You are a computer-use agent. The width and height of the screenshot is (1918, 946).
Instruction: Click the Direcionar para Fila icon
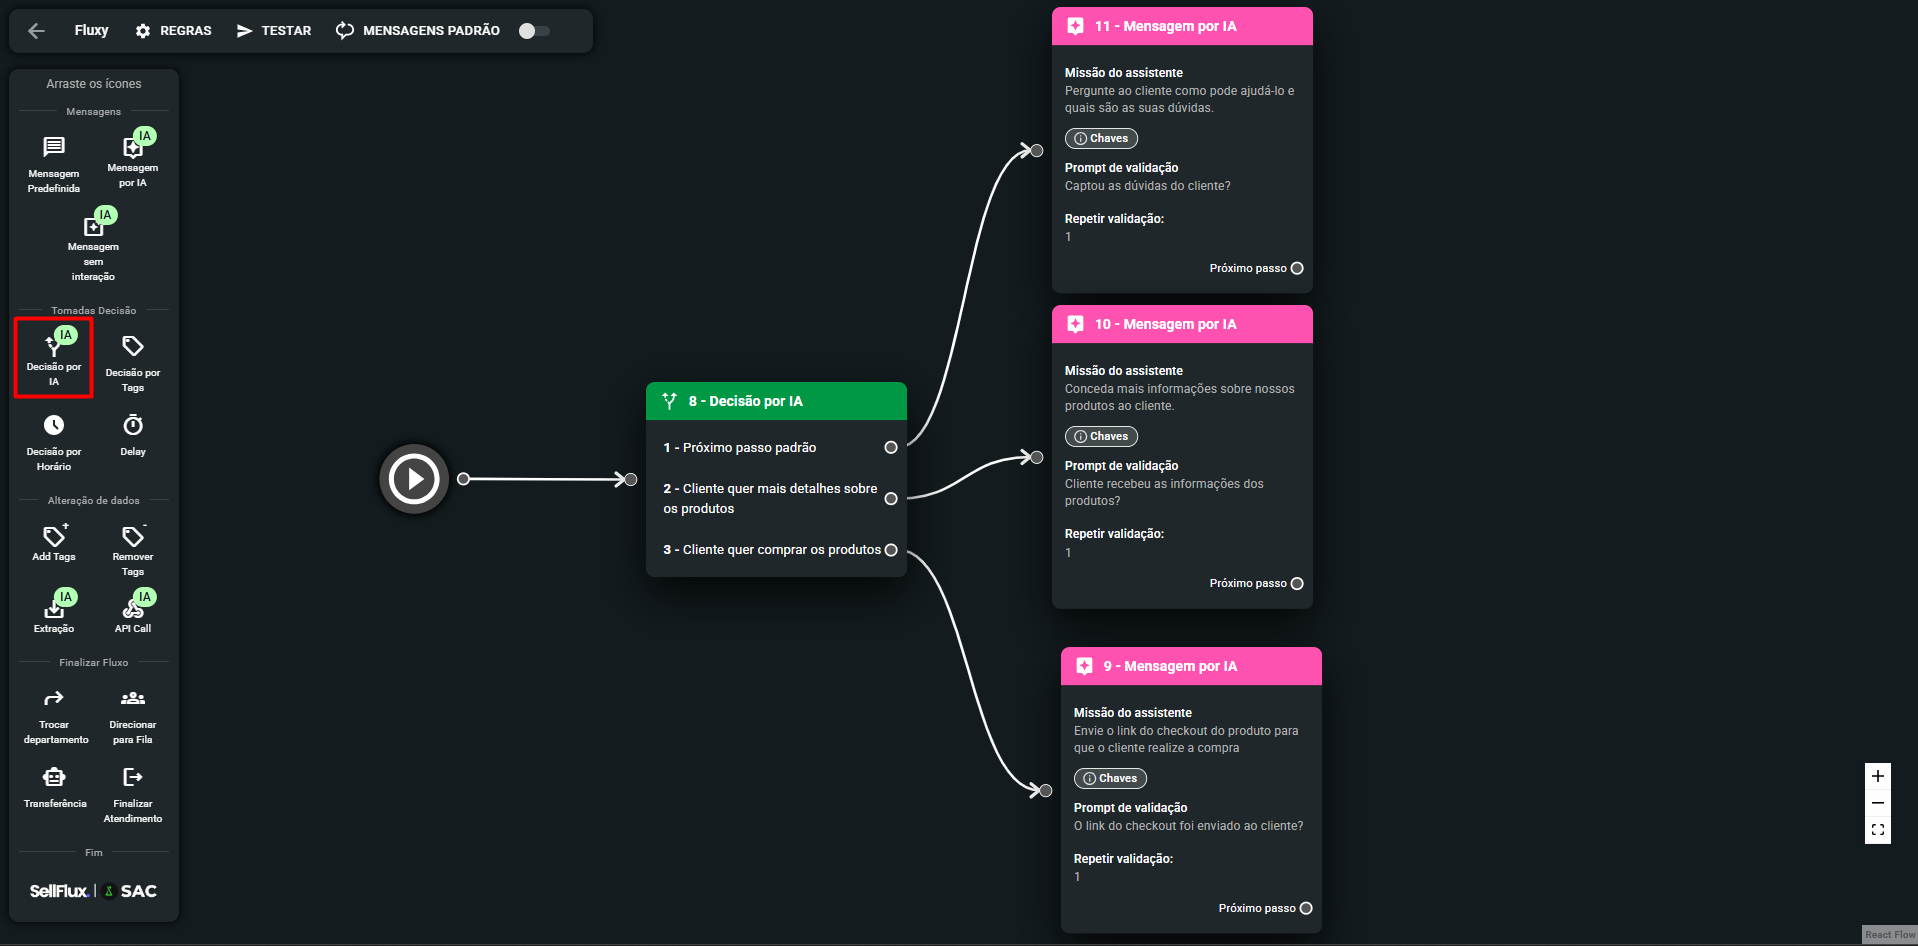point(132,699)
